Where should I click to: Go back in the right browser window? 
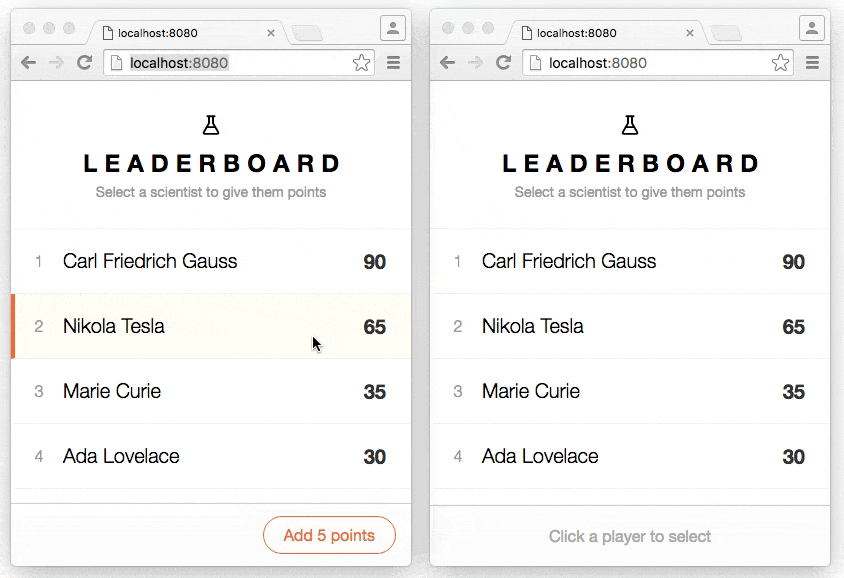pos(447,62)
